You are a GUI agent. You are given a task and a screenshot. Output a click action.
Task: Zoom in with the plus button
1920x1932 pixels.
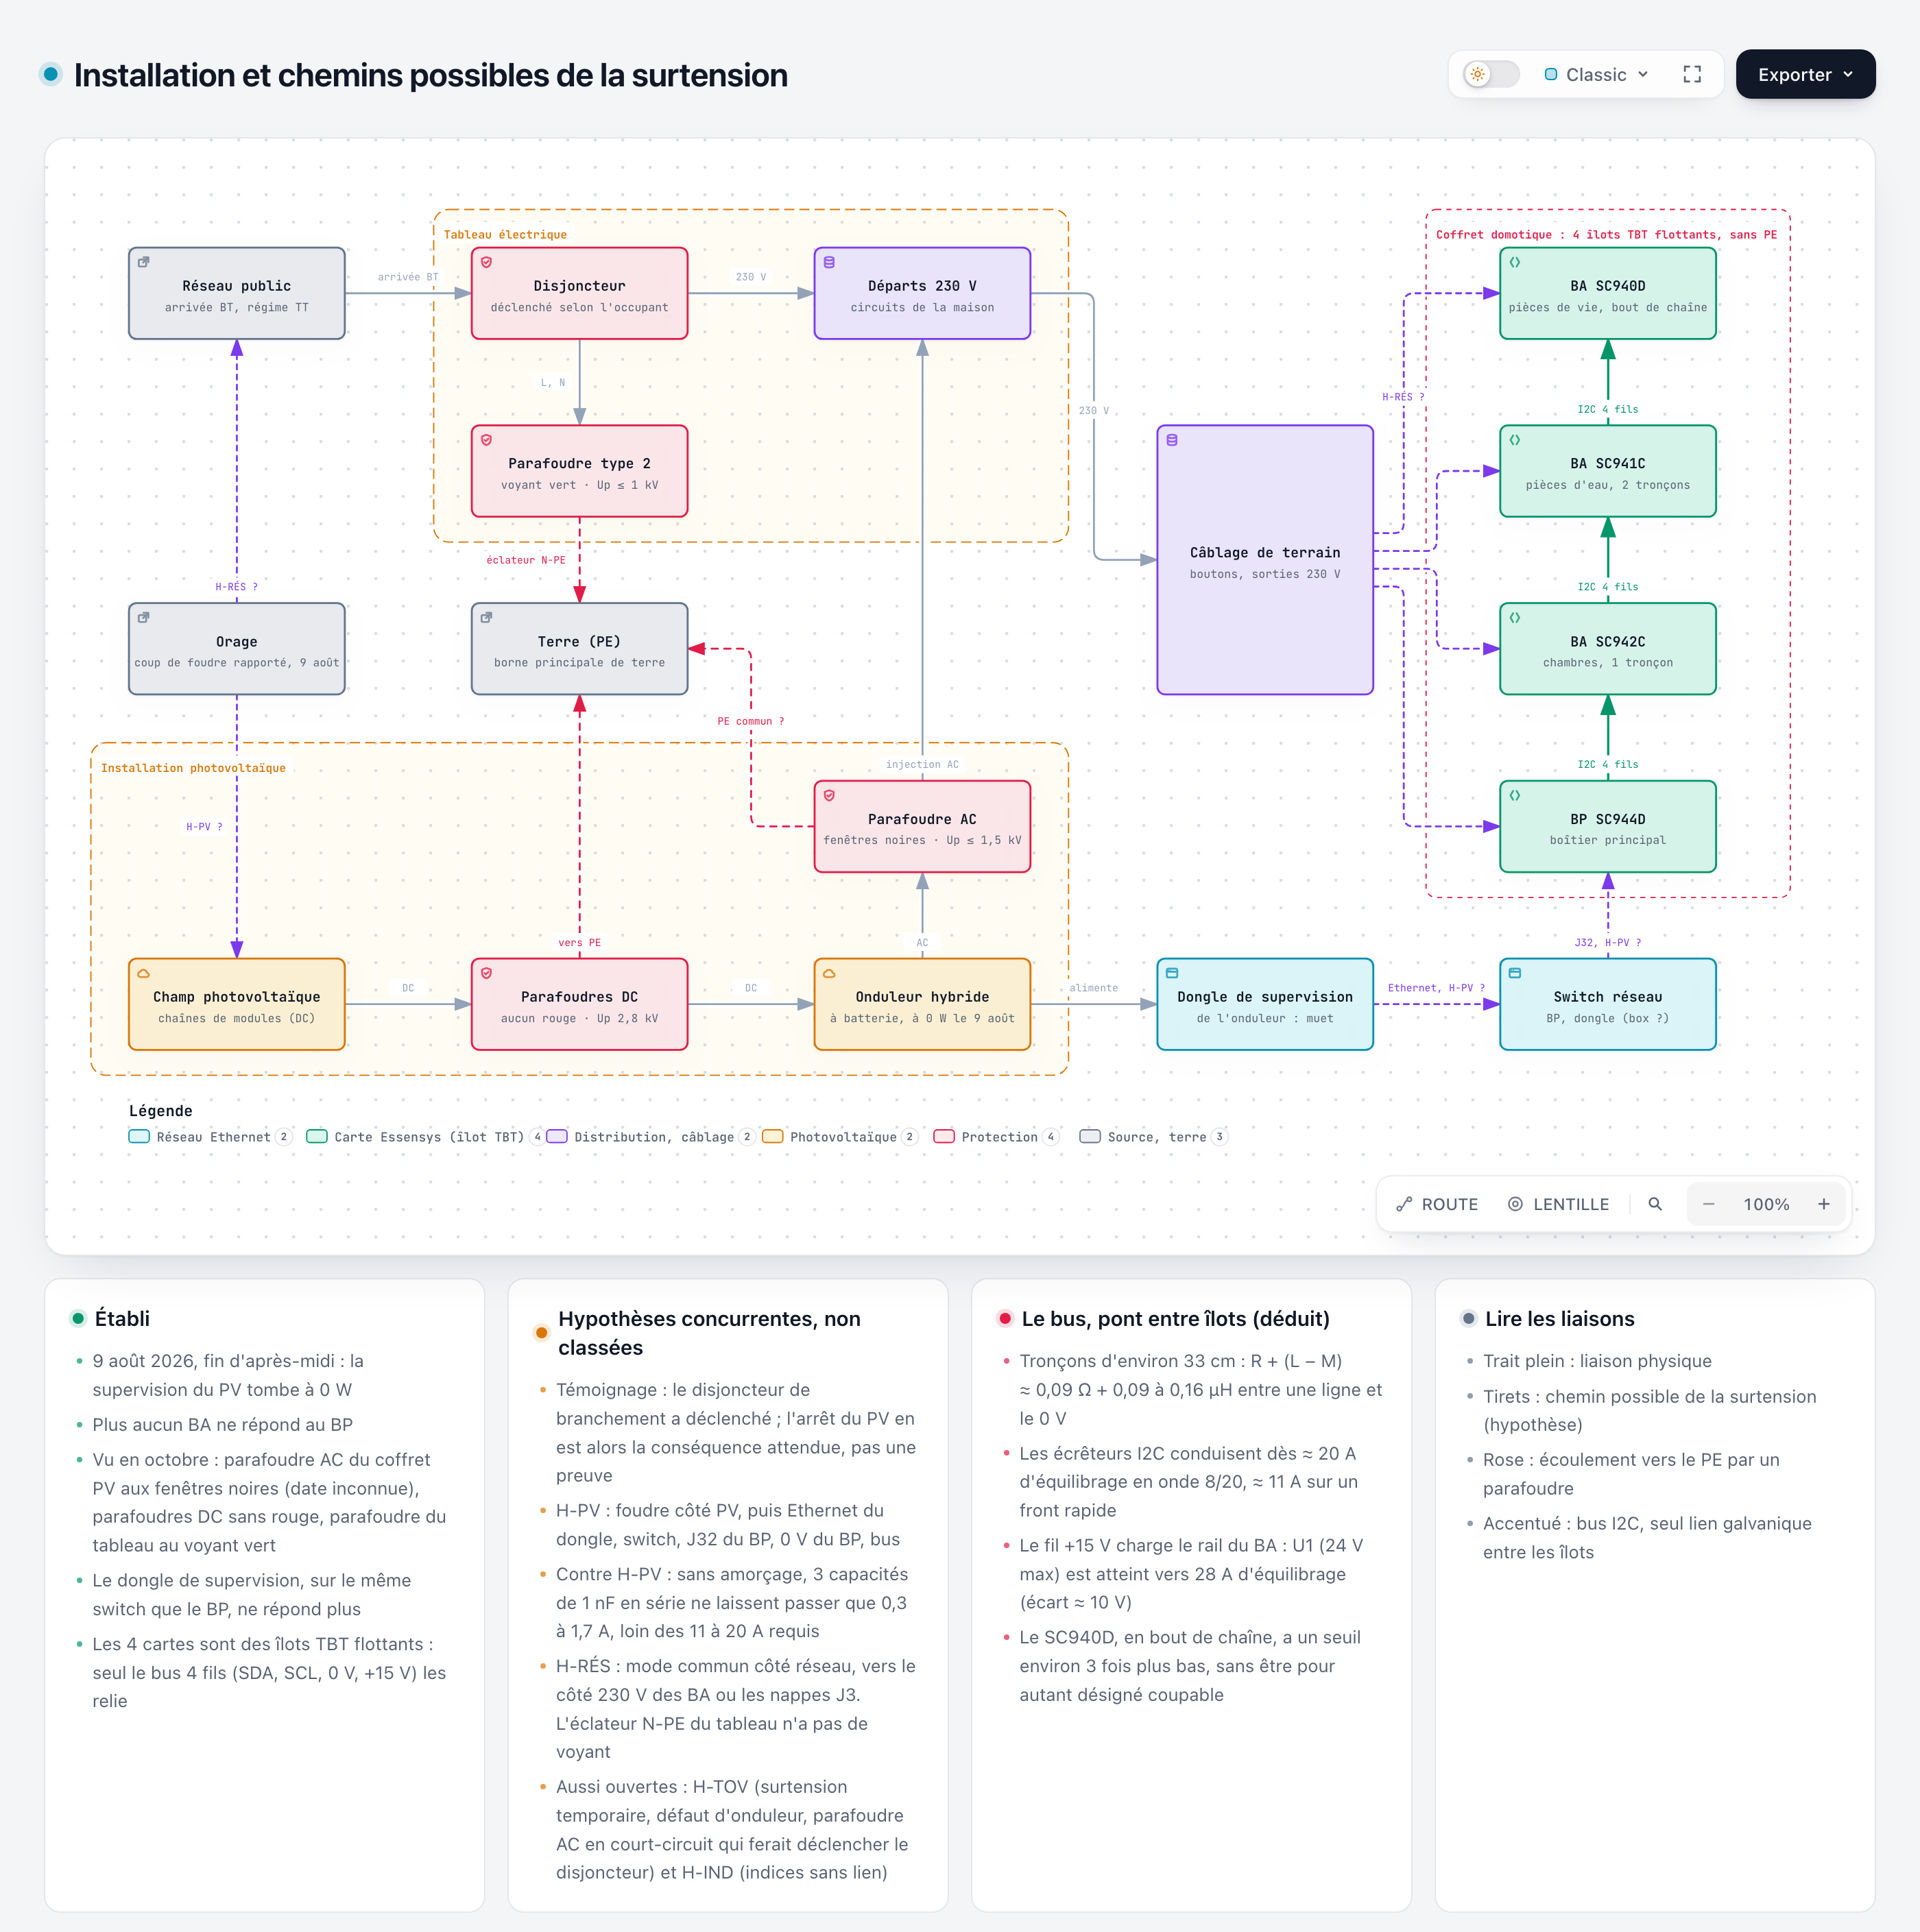point(1824,1204)
